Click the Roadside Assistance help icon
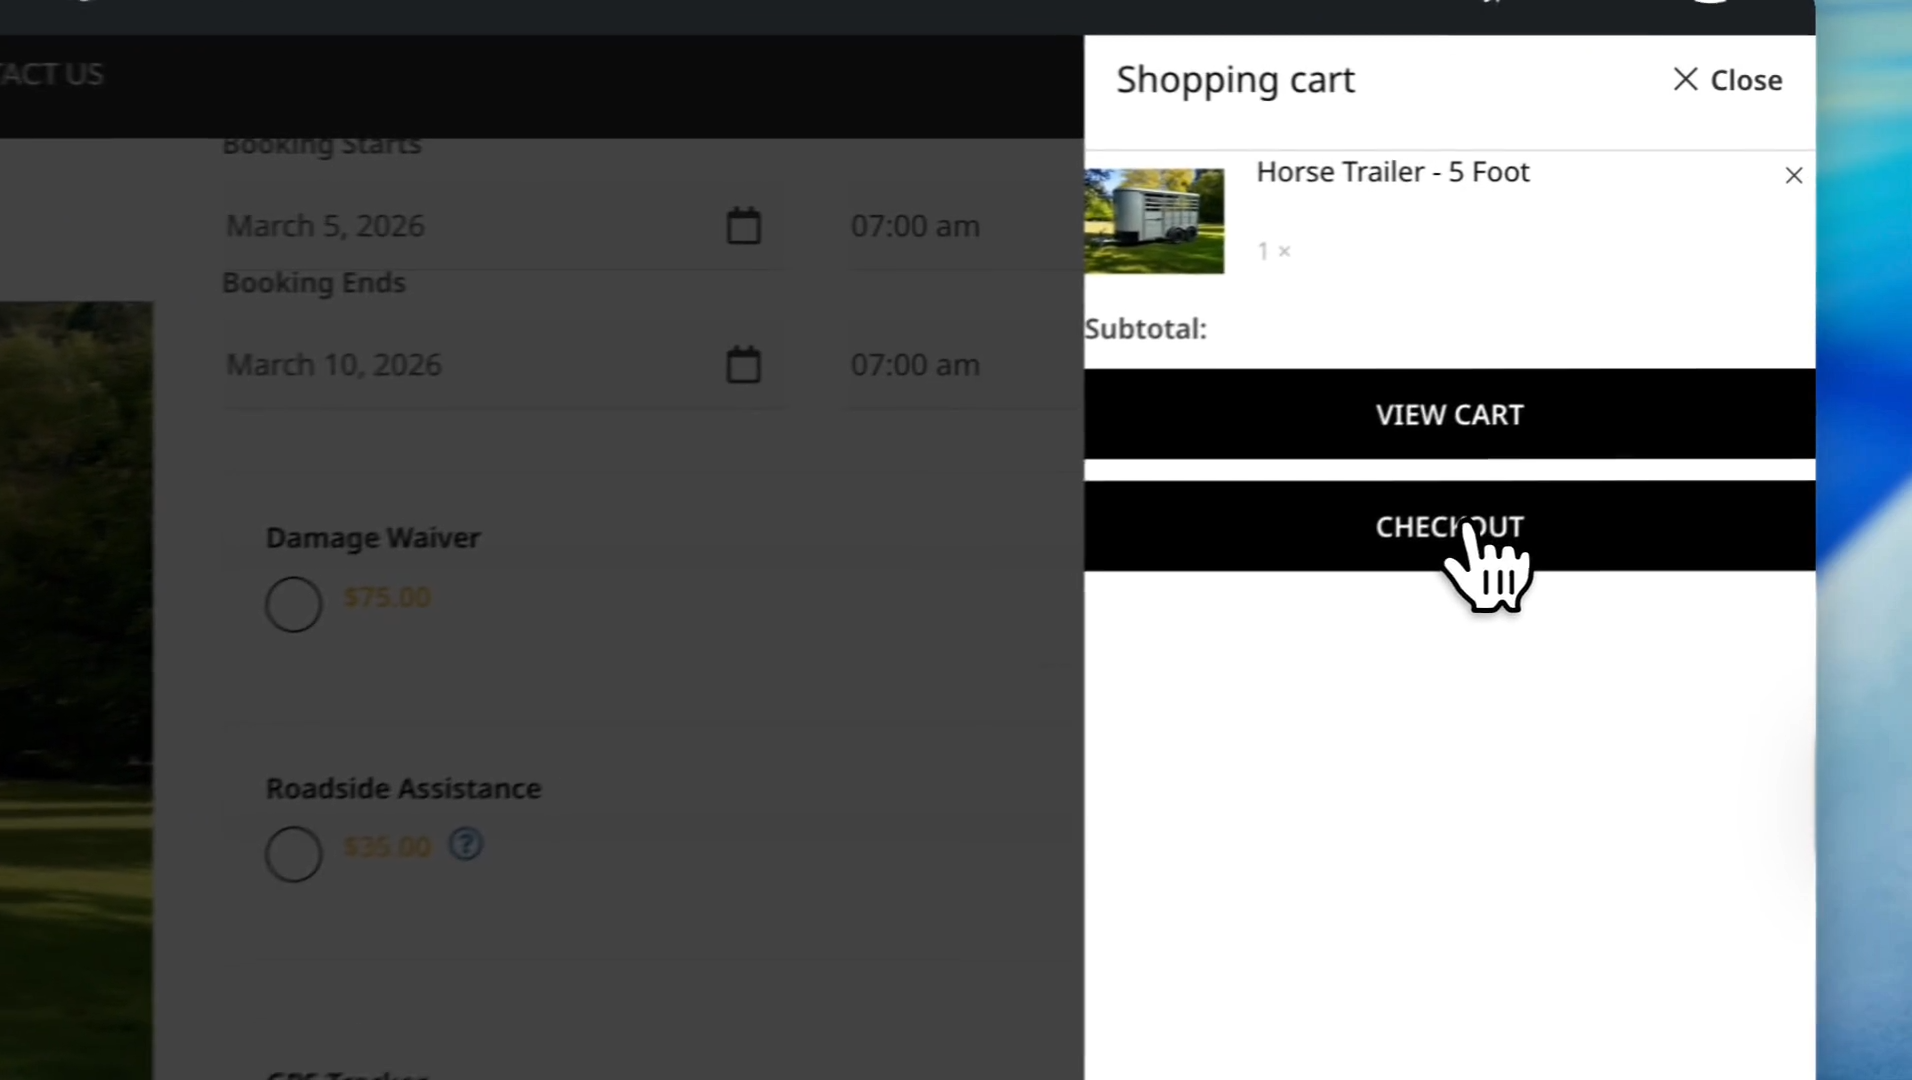 pyautogui.click(x=466, y=845)
